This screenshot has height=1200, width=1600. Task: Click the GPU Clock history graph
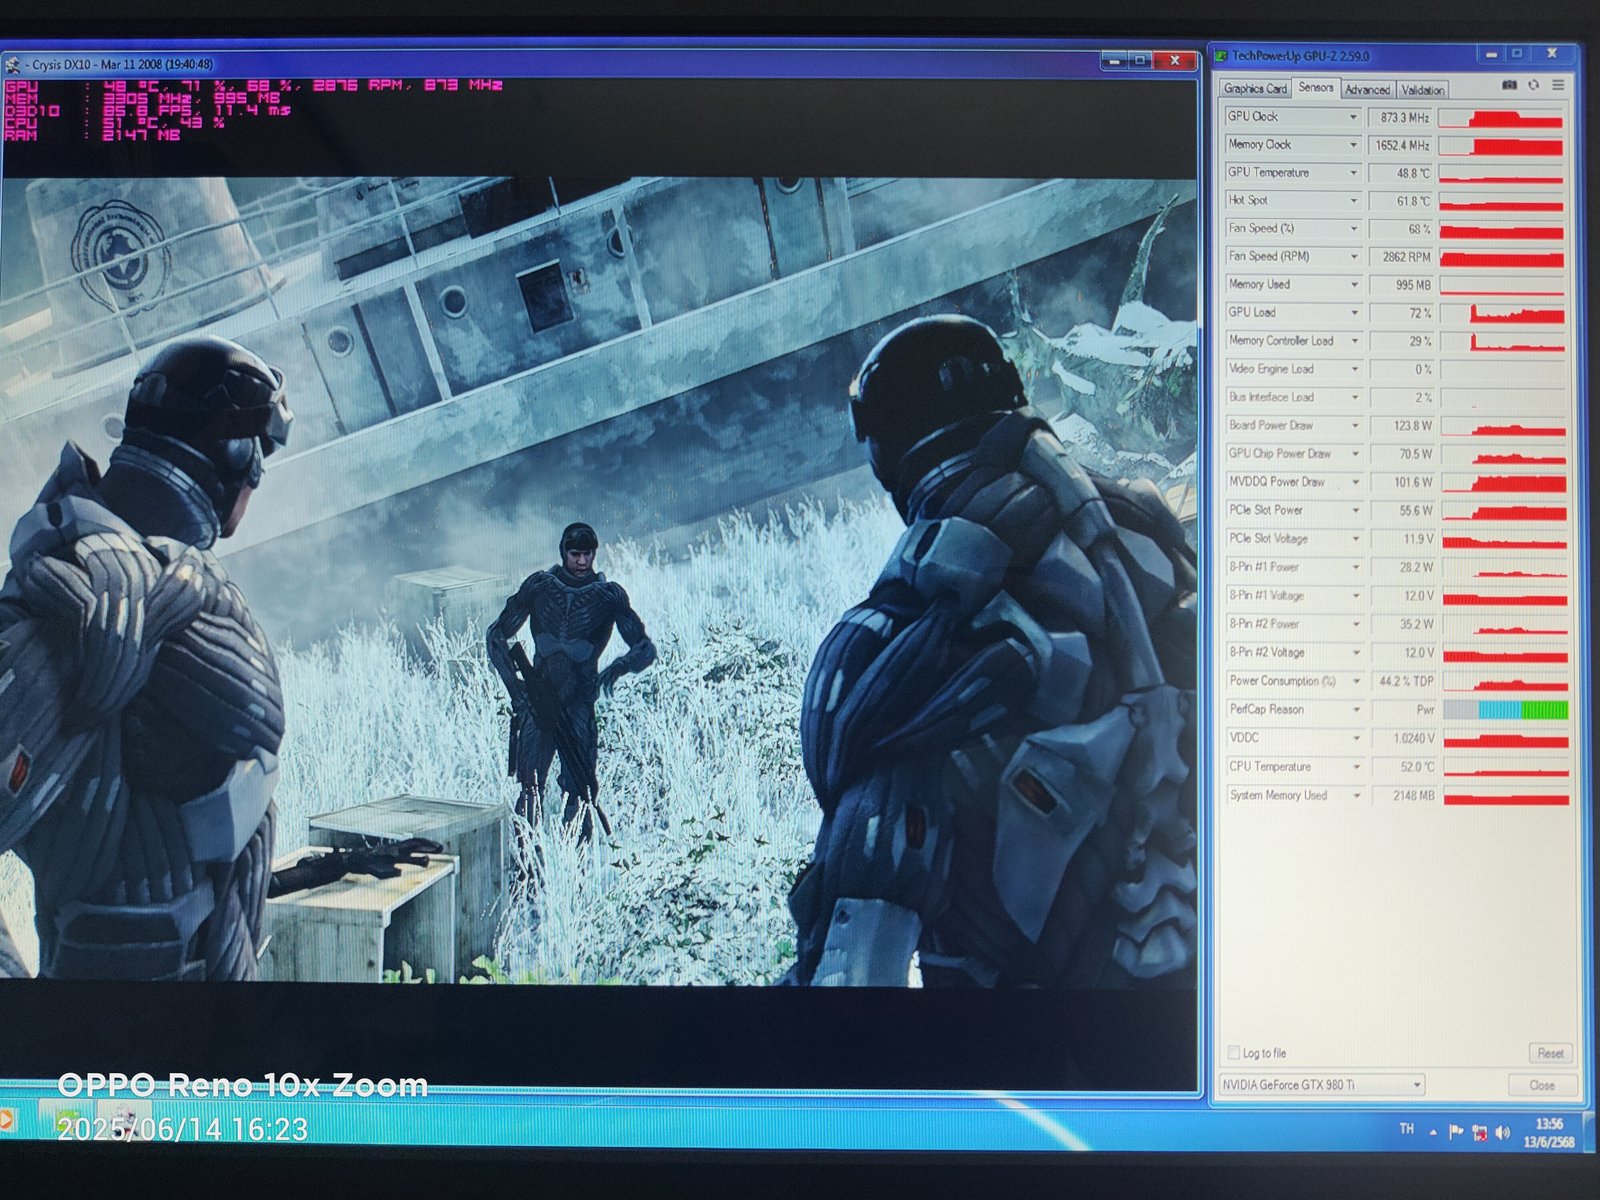[x=1501, y=118]
